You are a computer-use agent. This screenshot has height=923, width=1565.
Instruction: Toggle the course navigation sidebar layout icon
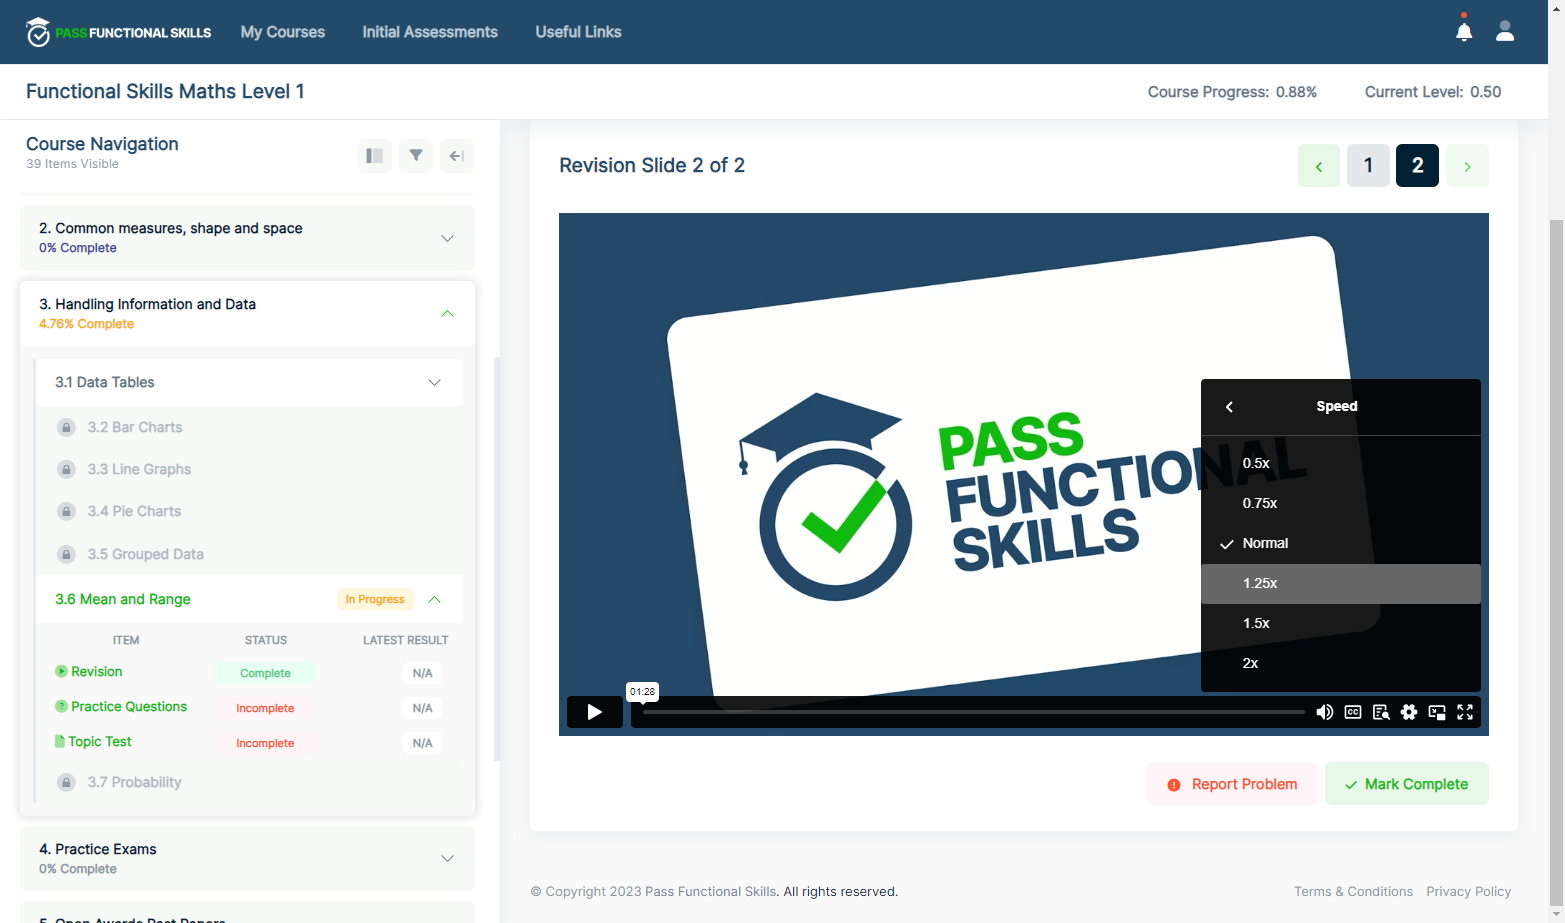375,156
